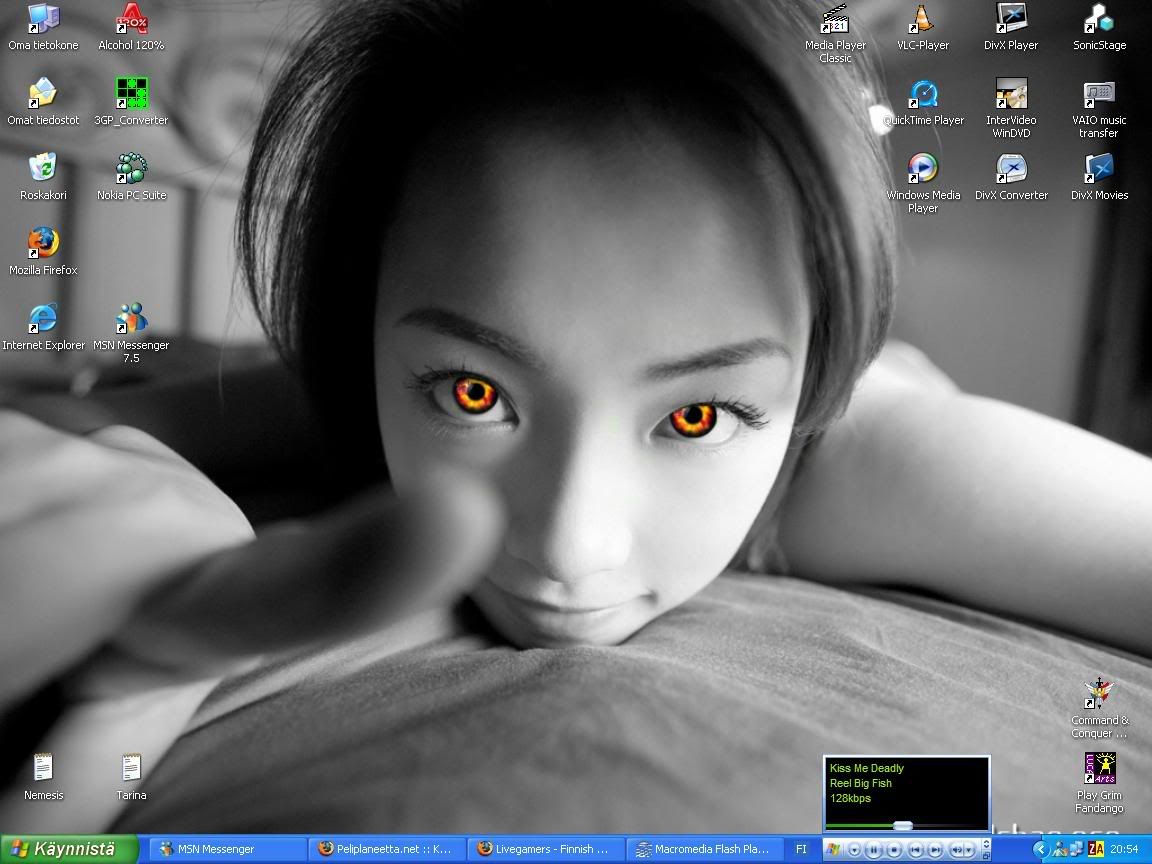This screenshot has width=1152, height=864.
Task: Stop the song in the media toolbar
Action: pyautogui.click(x=894, y=850)
